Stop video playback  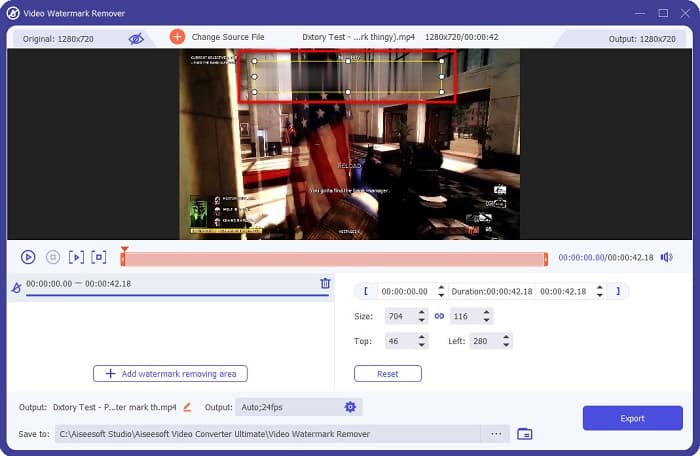53,257
